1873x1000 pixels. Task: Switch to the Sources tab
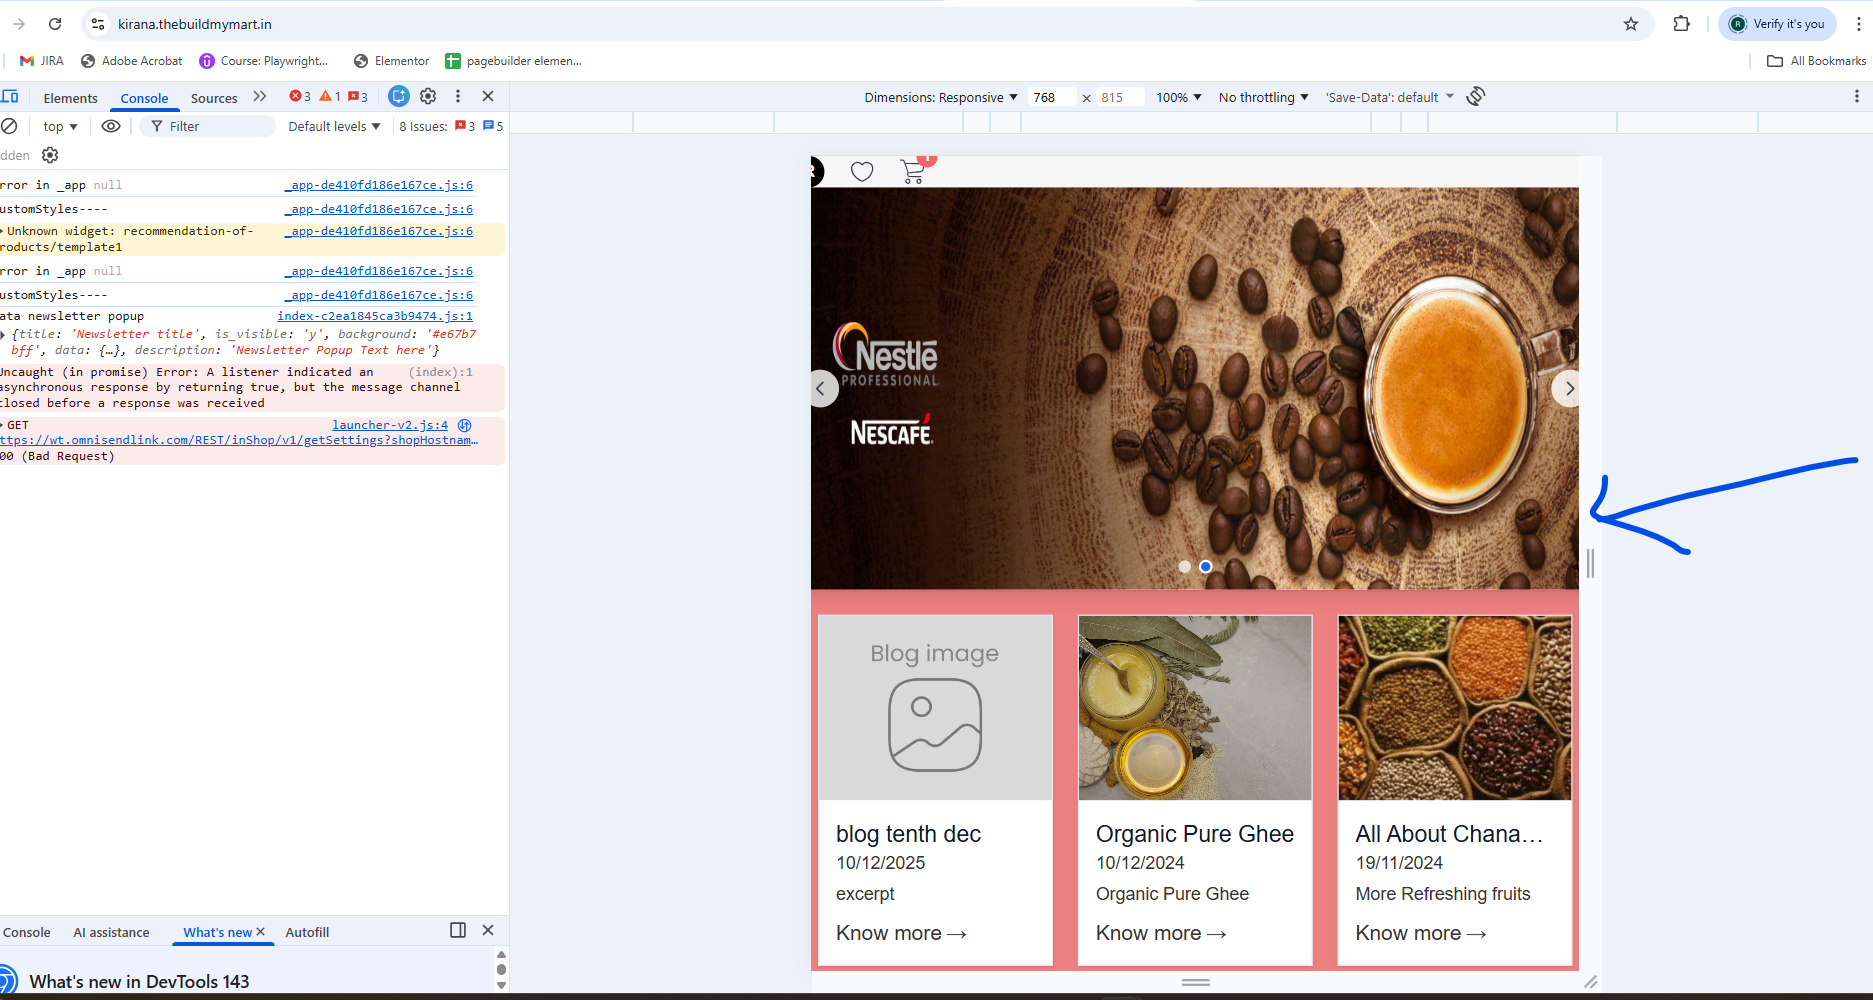coord(214,98)
